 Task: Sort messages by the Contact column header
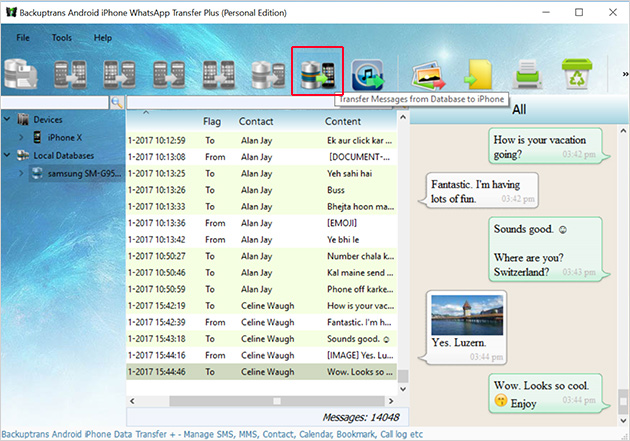pyautogui.click(x=256, y=121)
